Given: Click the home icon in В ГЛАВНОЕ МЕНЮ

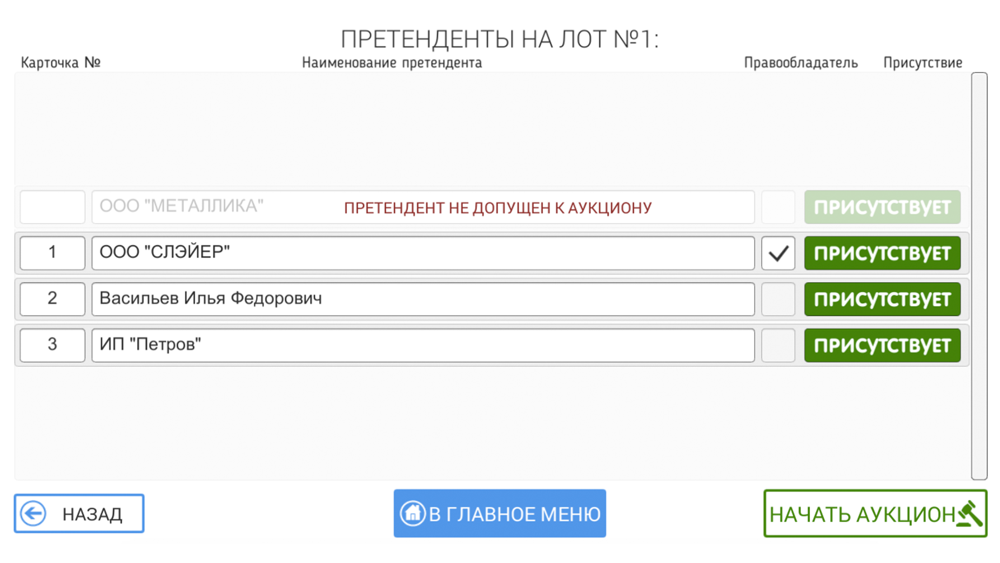Looking at the screenshot, I should coord(413,513).
